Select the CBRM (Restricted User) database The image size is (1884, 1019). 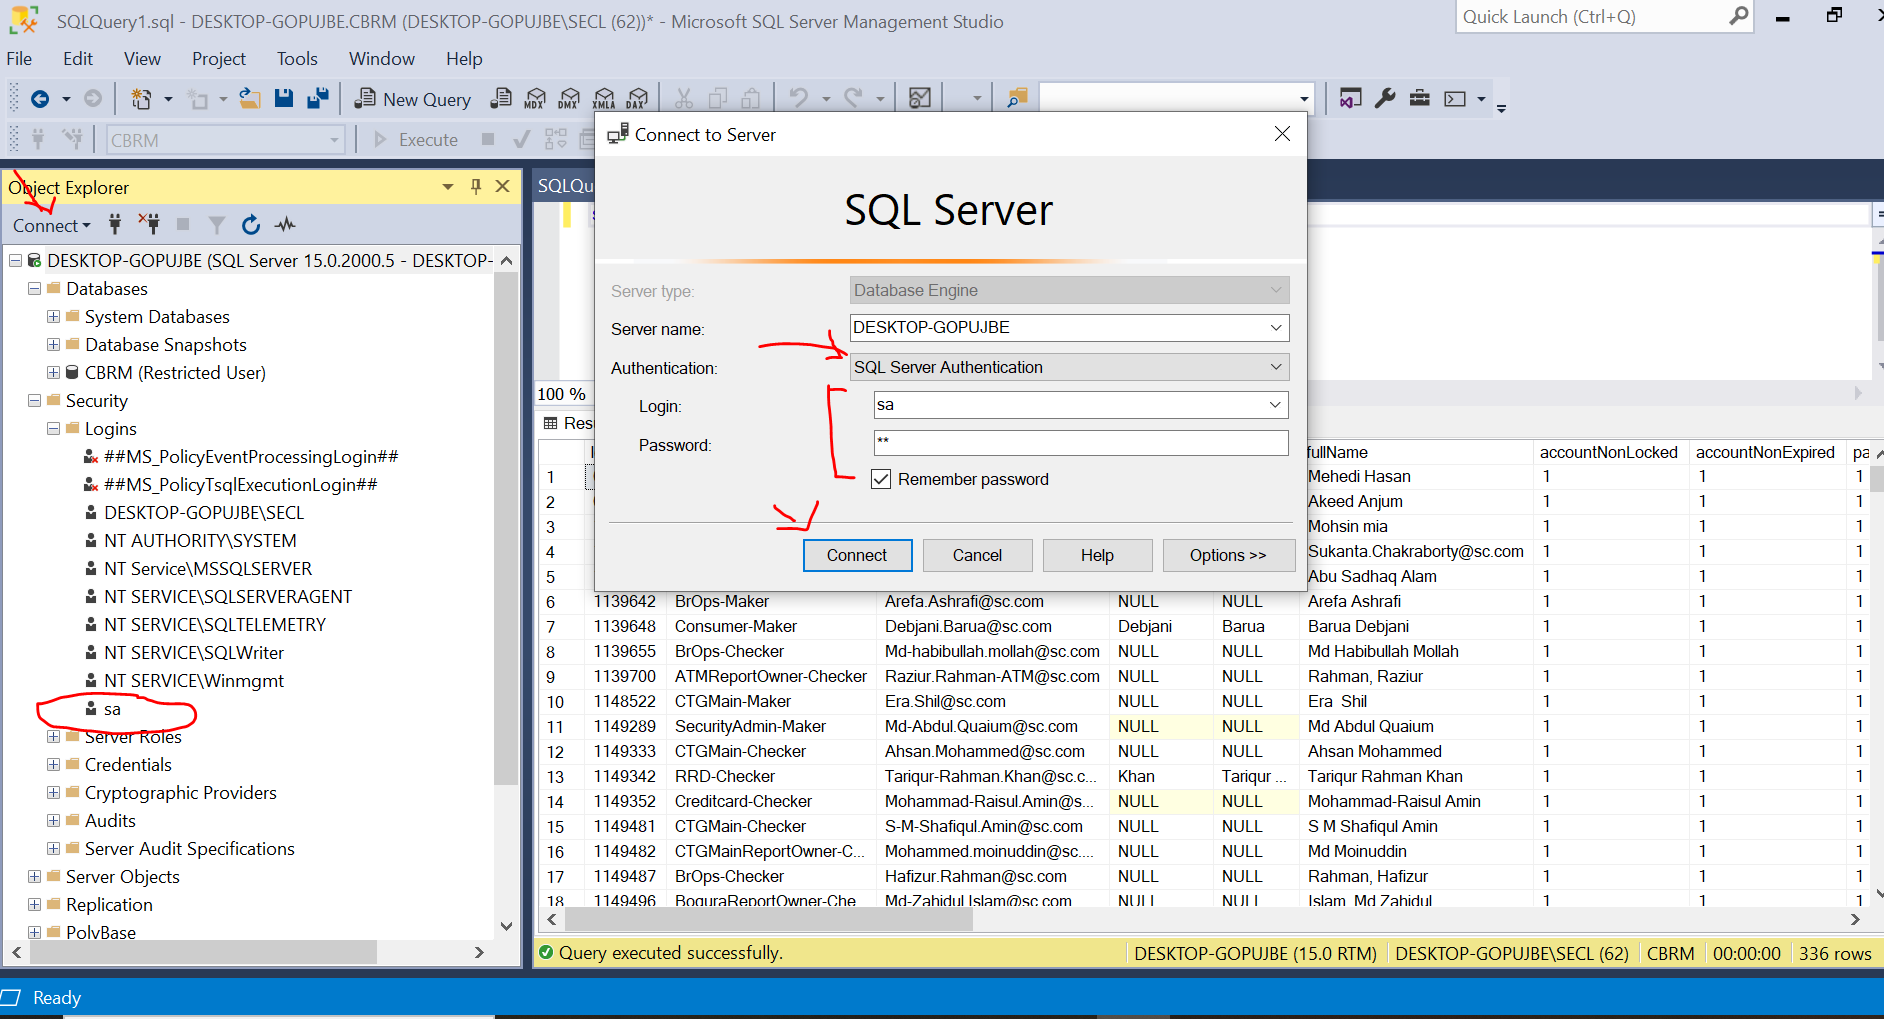(175, 372)
